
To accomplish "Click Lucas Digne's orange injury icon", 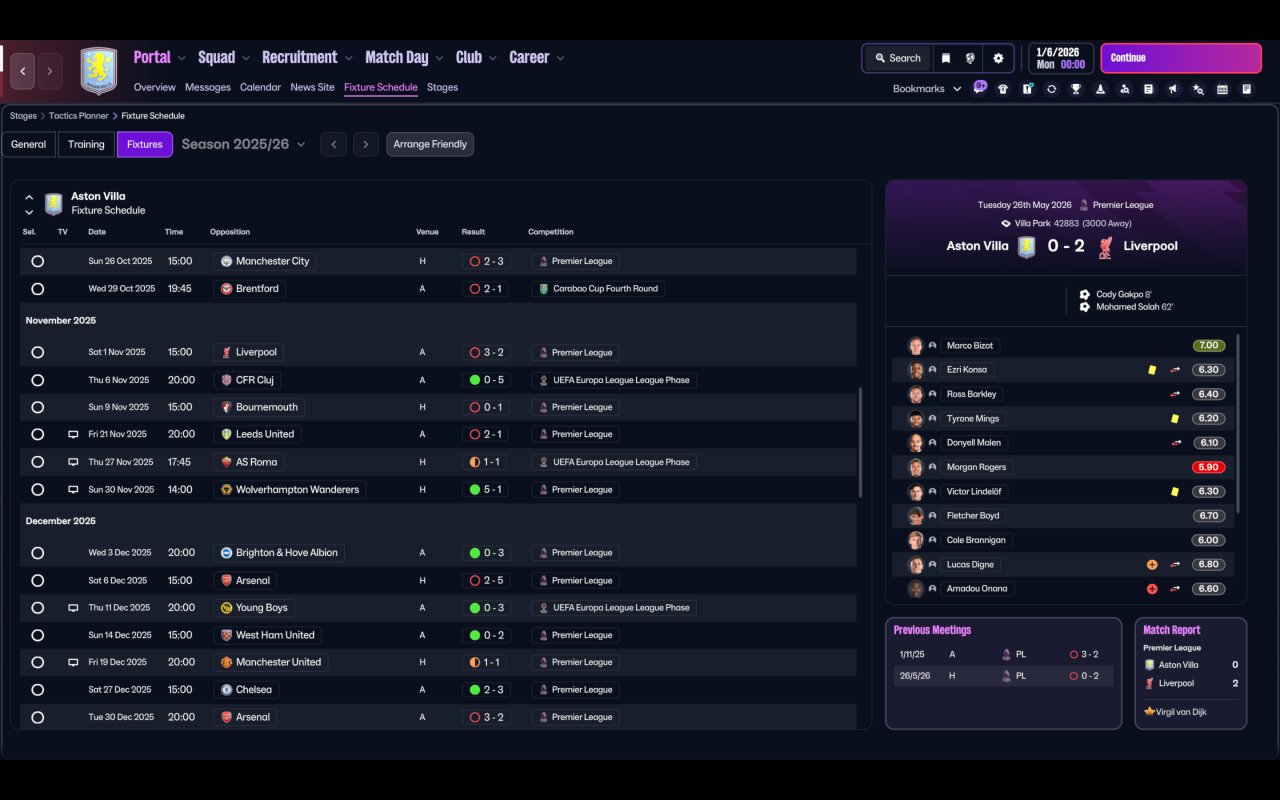I will click(x=1152, y=565).
